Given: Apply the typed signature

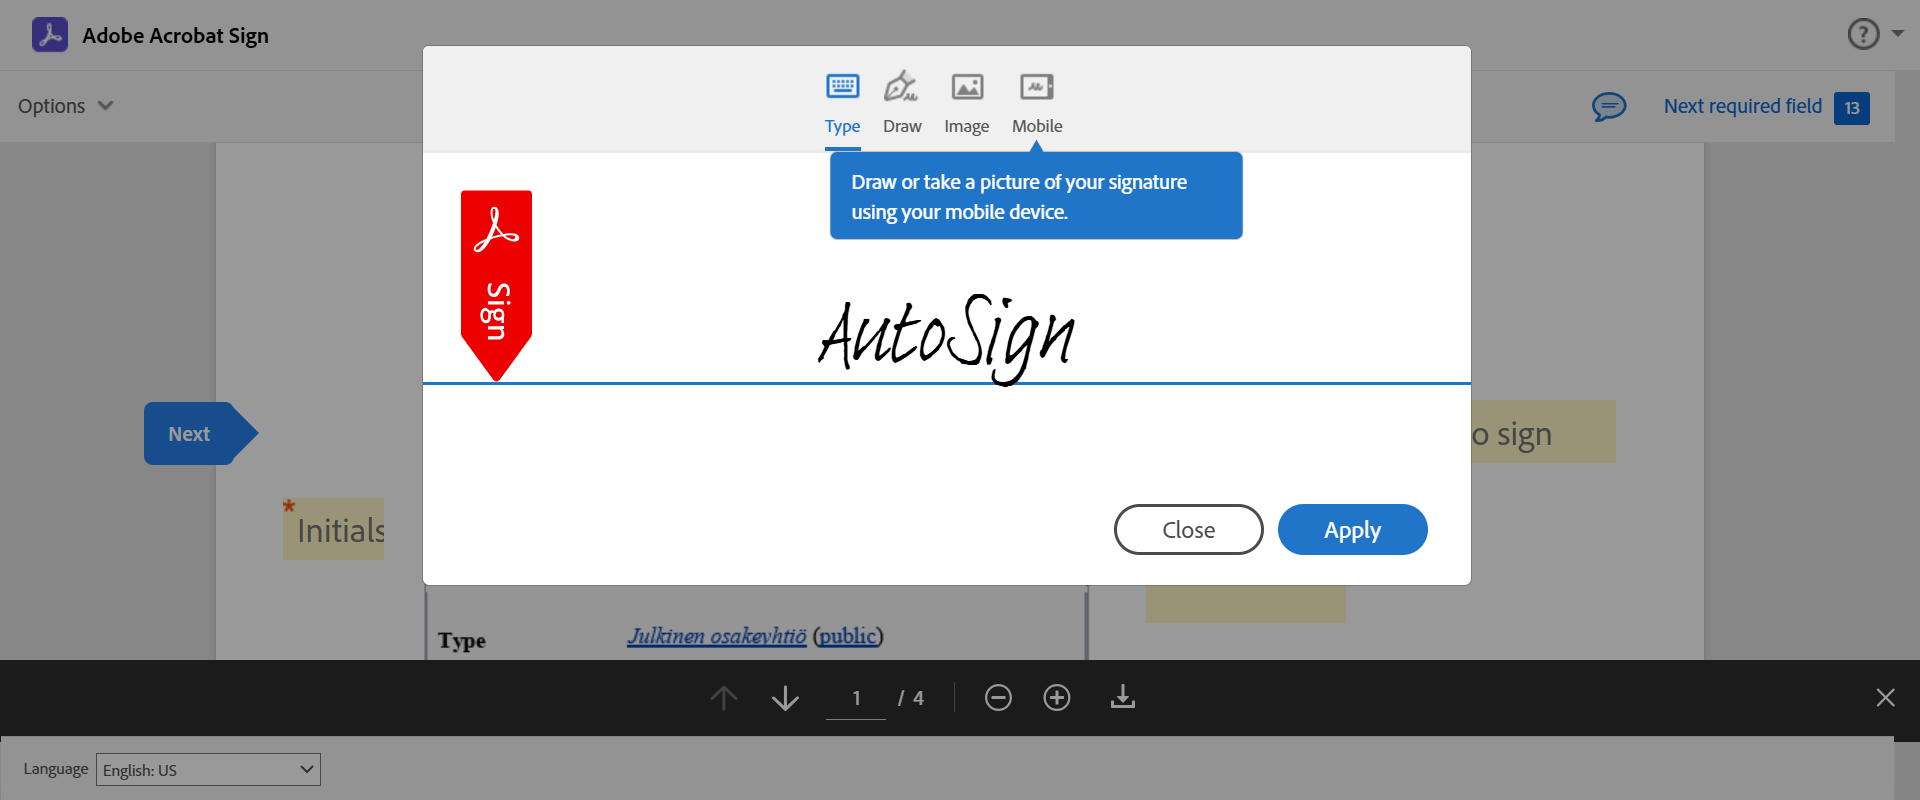Looking at the screenshot, I should (x=1352, y=529).
